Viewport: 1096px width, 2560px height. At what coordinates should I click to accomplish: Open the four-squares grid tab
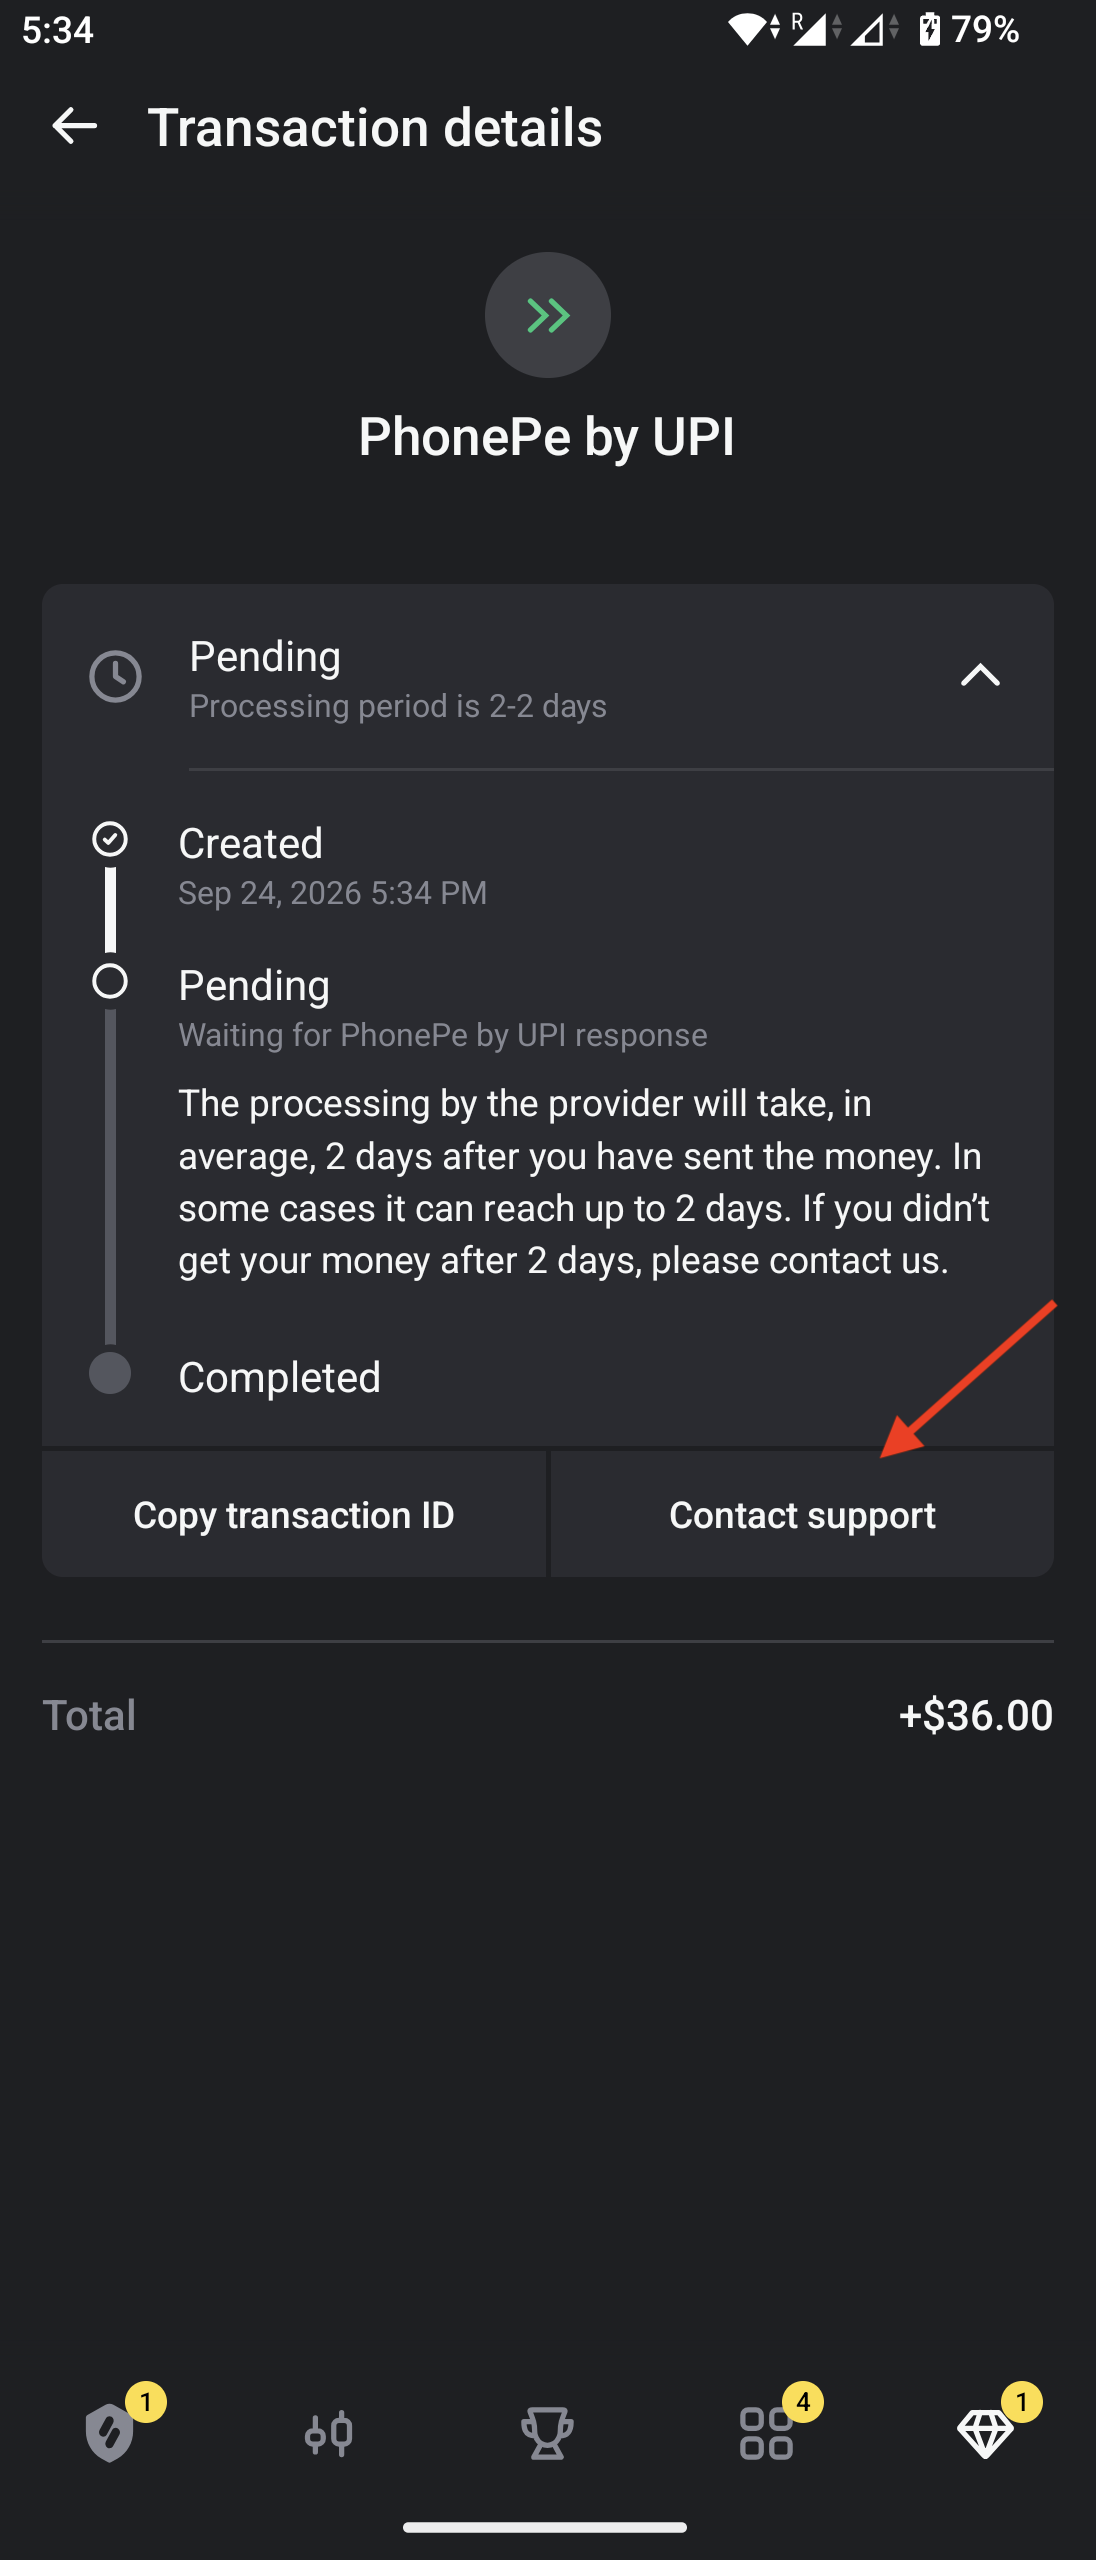tap(767, 2433)
